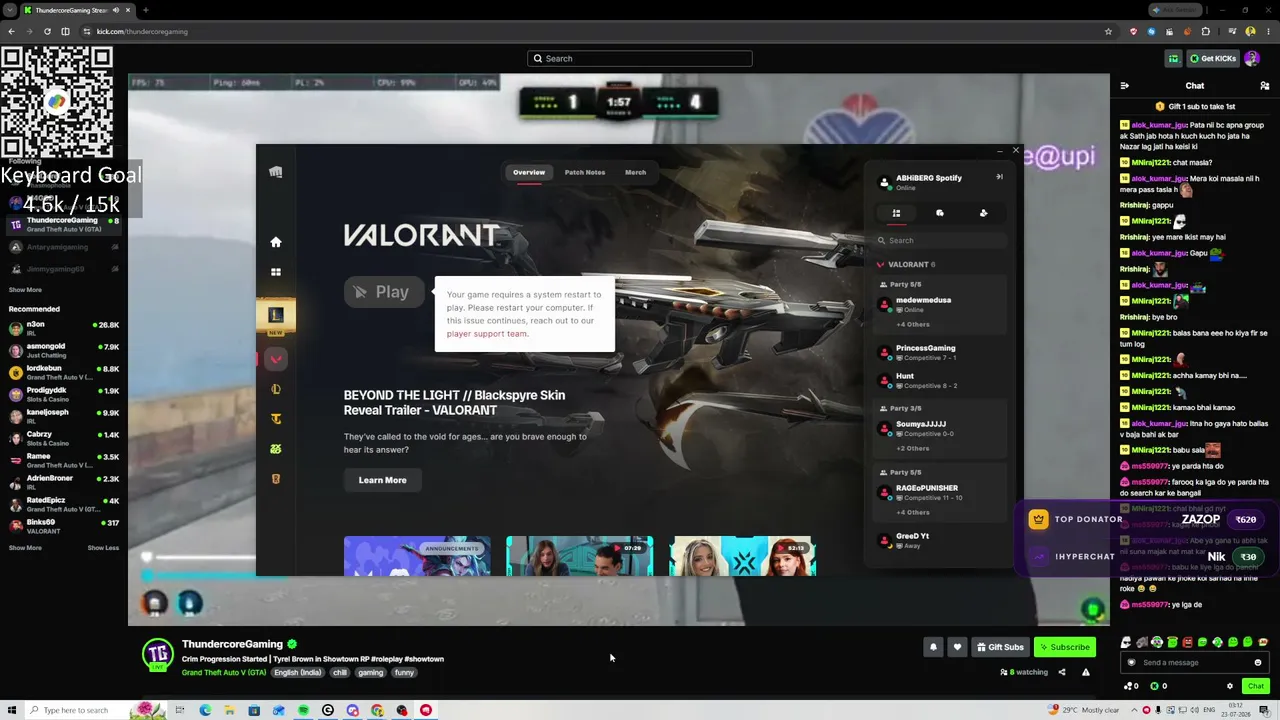Open the Merch tab in Riot Client
Viewport: 1280px width, 720px height.
click(635, 172)
